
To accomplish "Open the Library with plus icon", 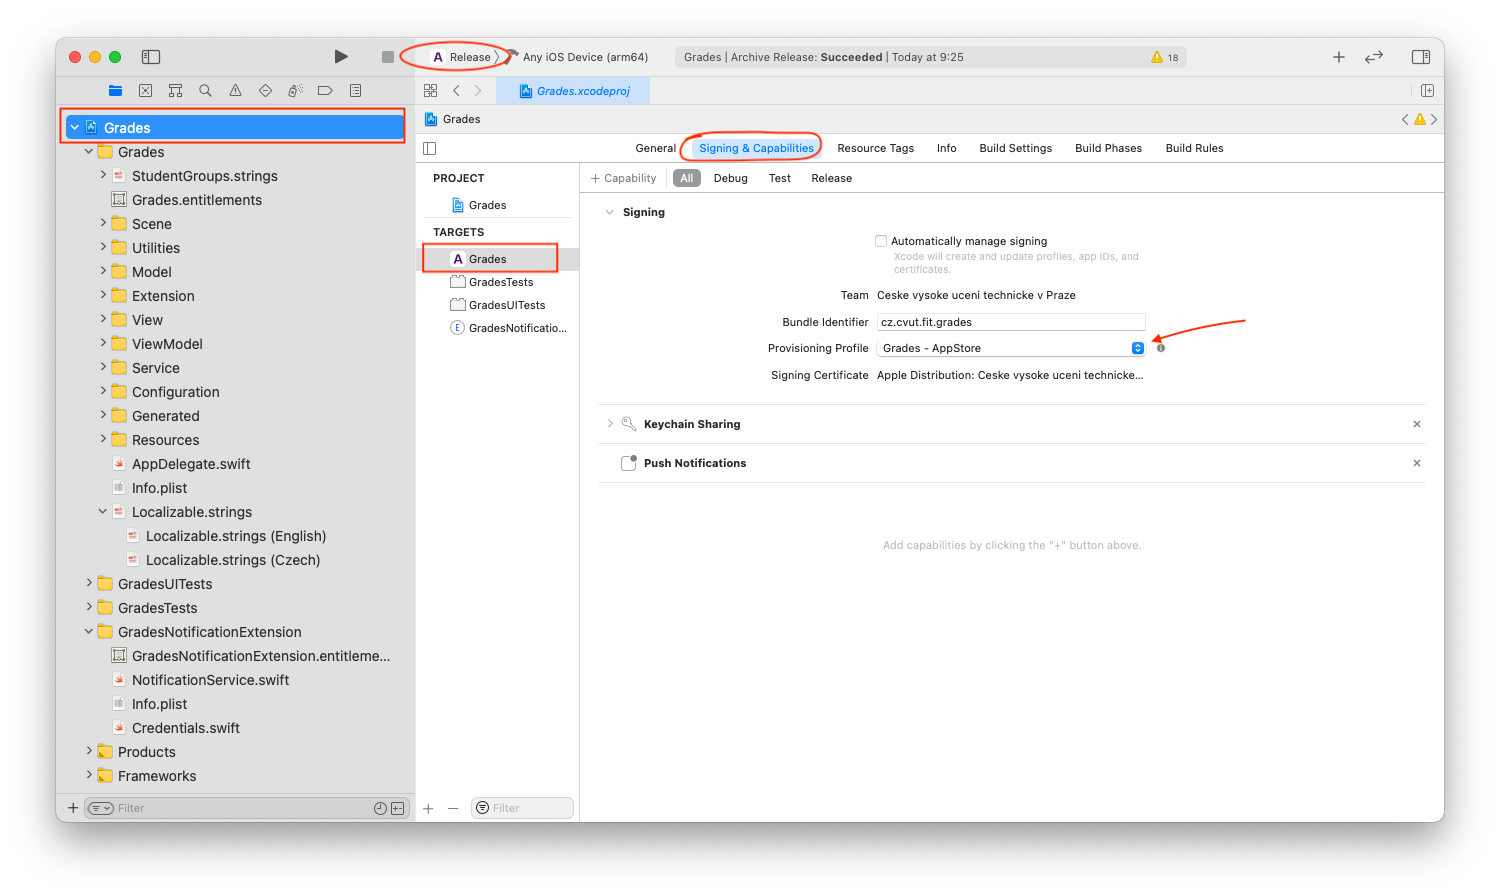I will 1338,57.
